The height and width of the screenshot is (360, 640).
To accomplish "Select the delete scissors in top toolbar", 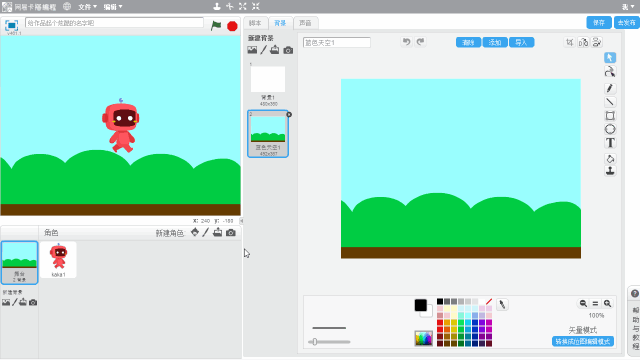I will point(230,6).
